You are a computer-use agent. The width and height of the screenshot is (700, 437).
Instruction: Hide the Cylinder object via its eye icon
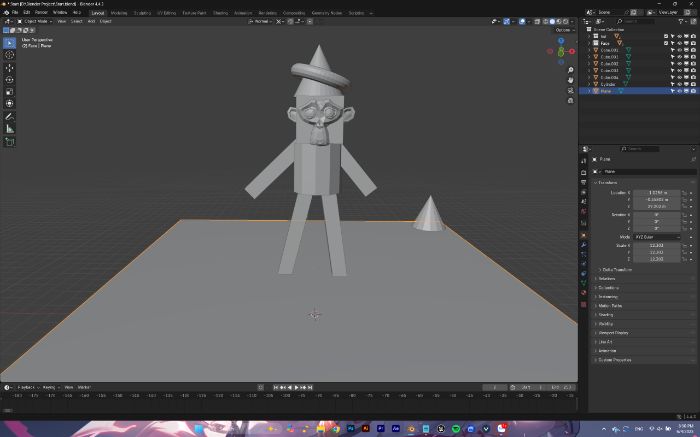[x=679, y=84]
